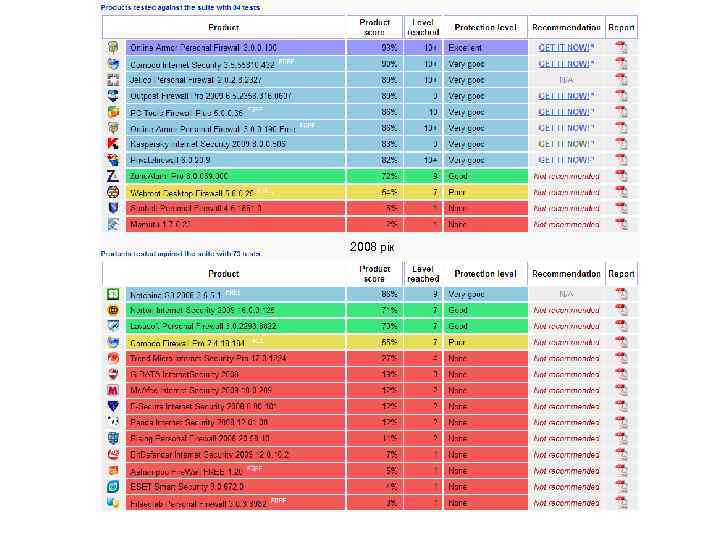
Task: Open PDF report for Lavasoft Personal Firewall
Action: (621, 326)
